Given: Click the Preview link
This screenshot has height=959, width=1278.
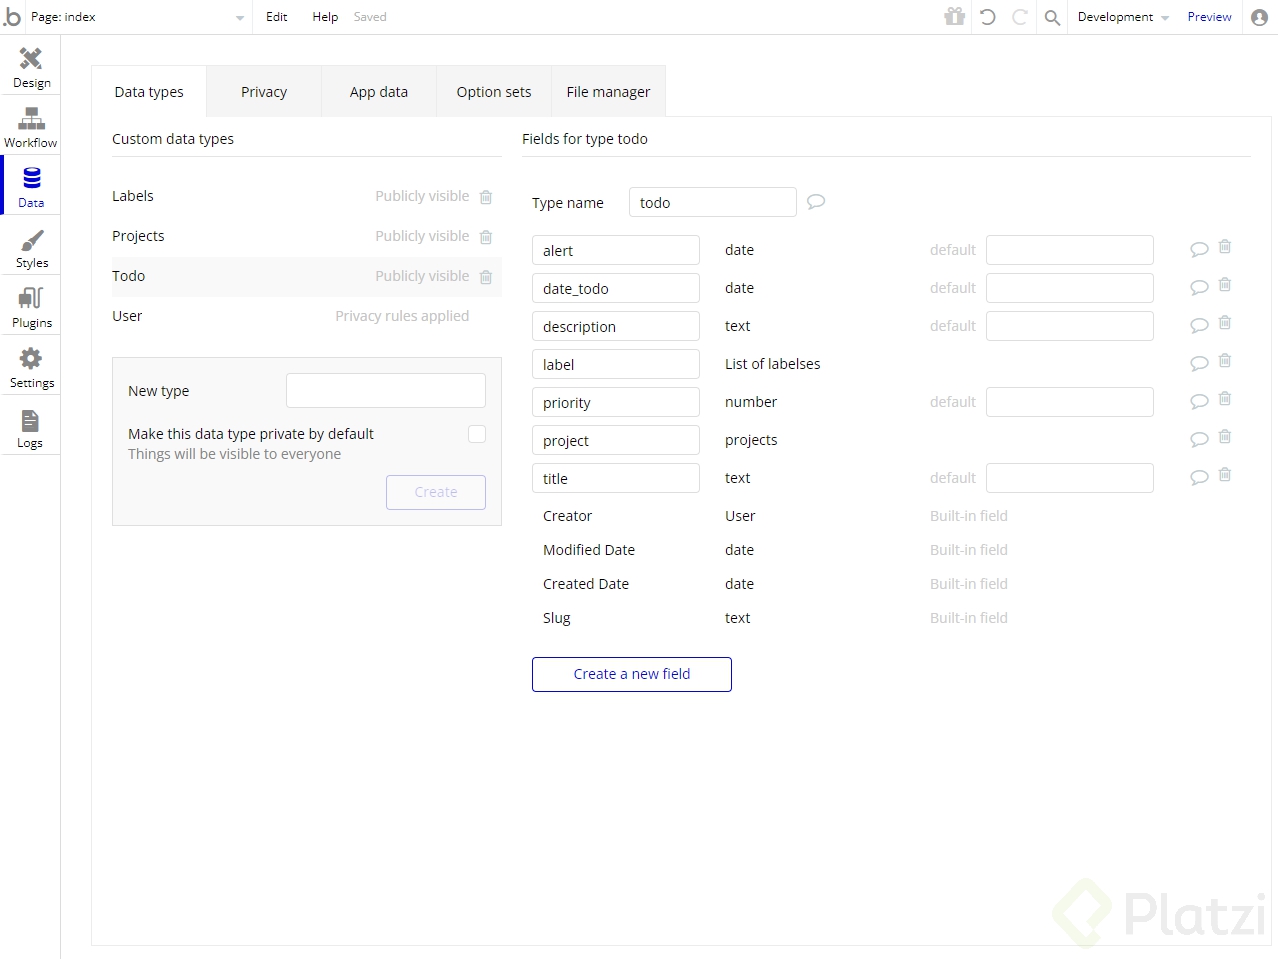Looking at the screenshot, I should tap(1209, 17).
